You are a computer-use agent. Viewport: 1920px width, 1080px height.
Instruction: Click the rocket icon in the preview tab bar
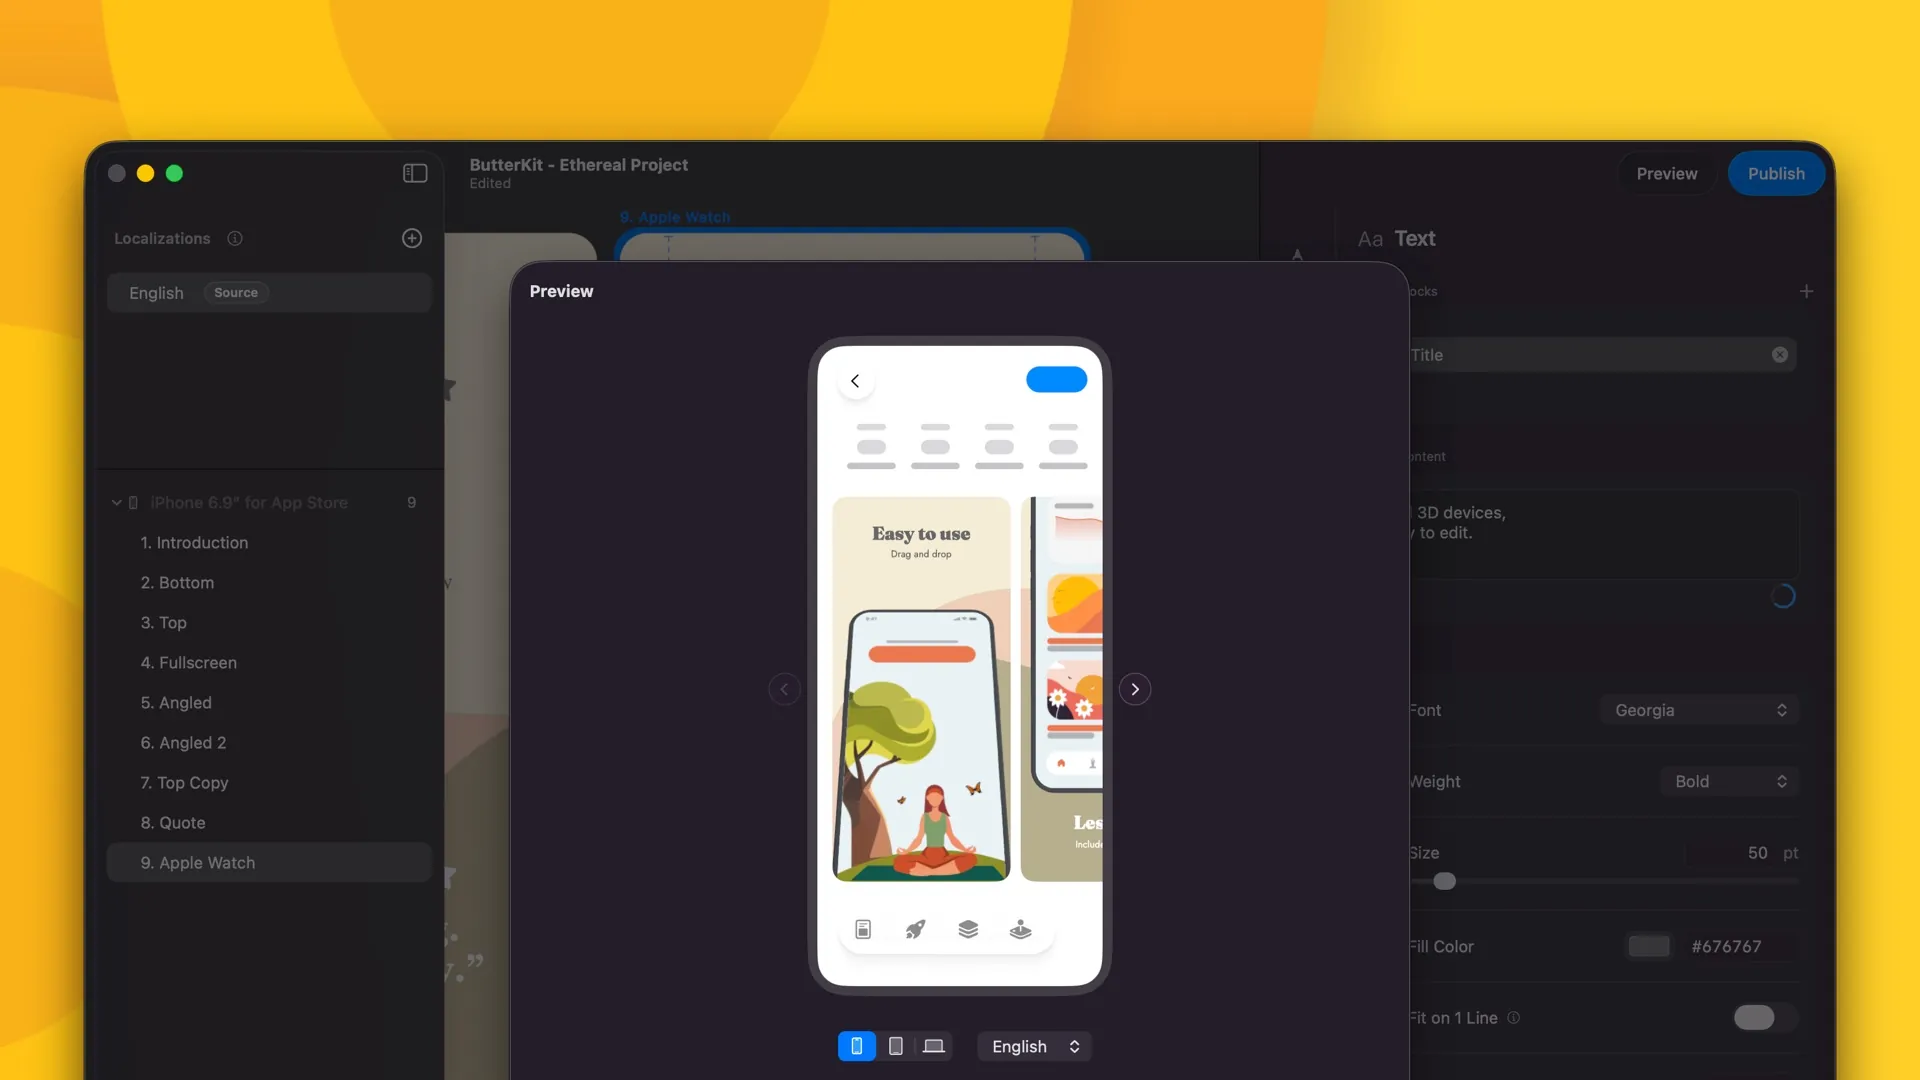pyautogui.click(x=915, y=929)
